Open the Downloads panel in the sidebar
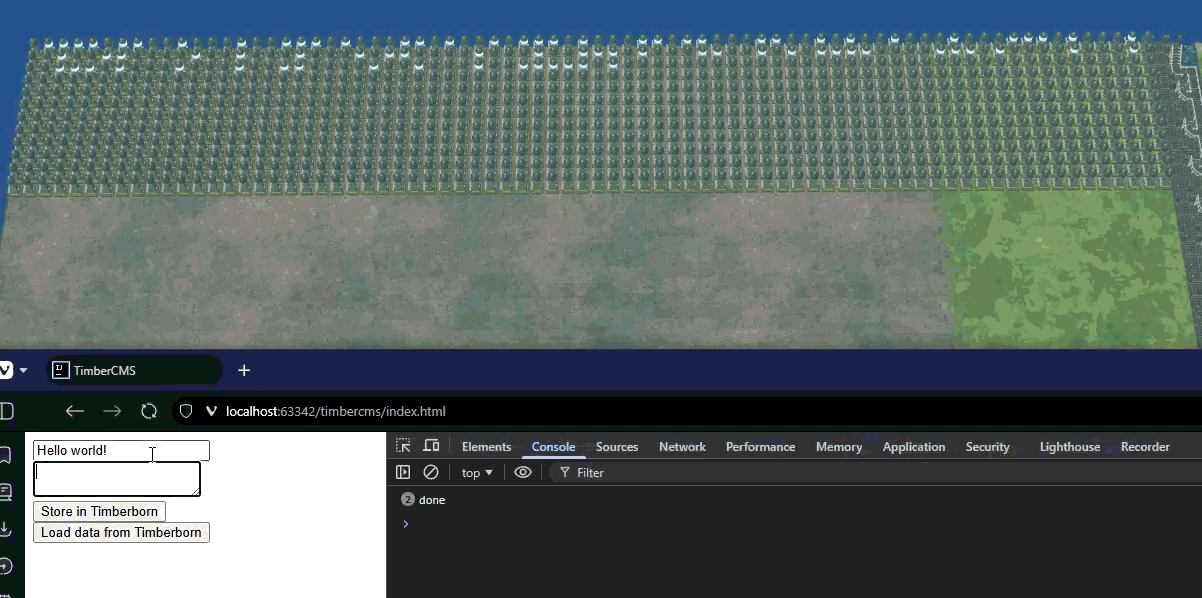Viewport: 1202px width, 598px height. click(x=5, y=529)
